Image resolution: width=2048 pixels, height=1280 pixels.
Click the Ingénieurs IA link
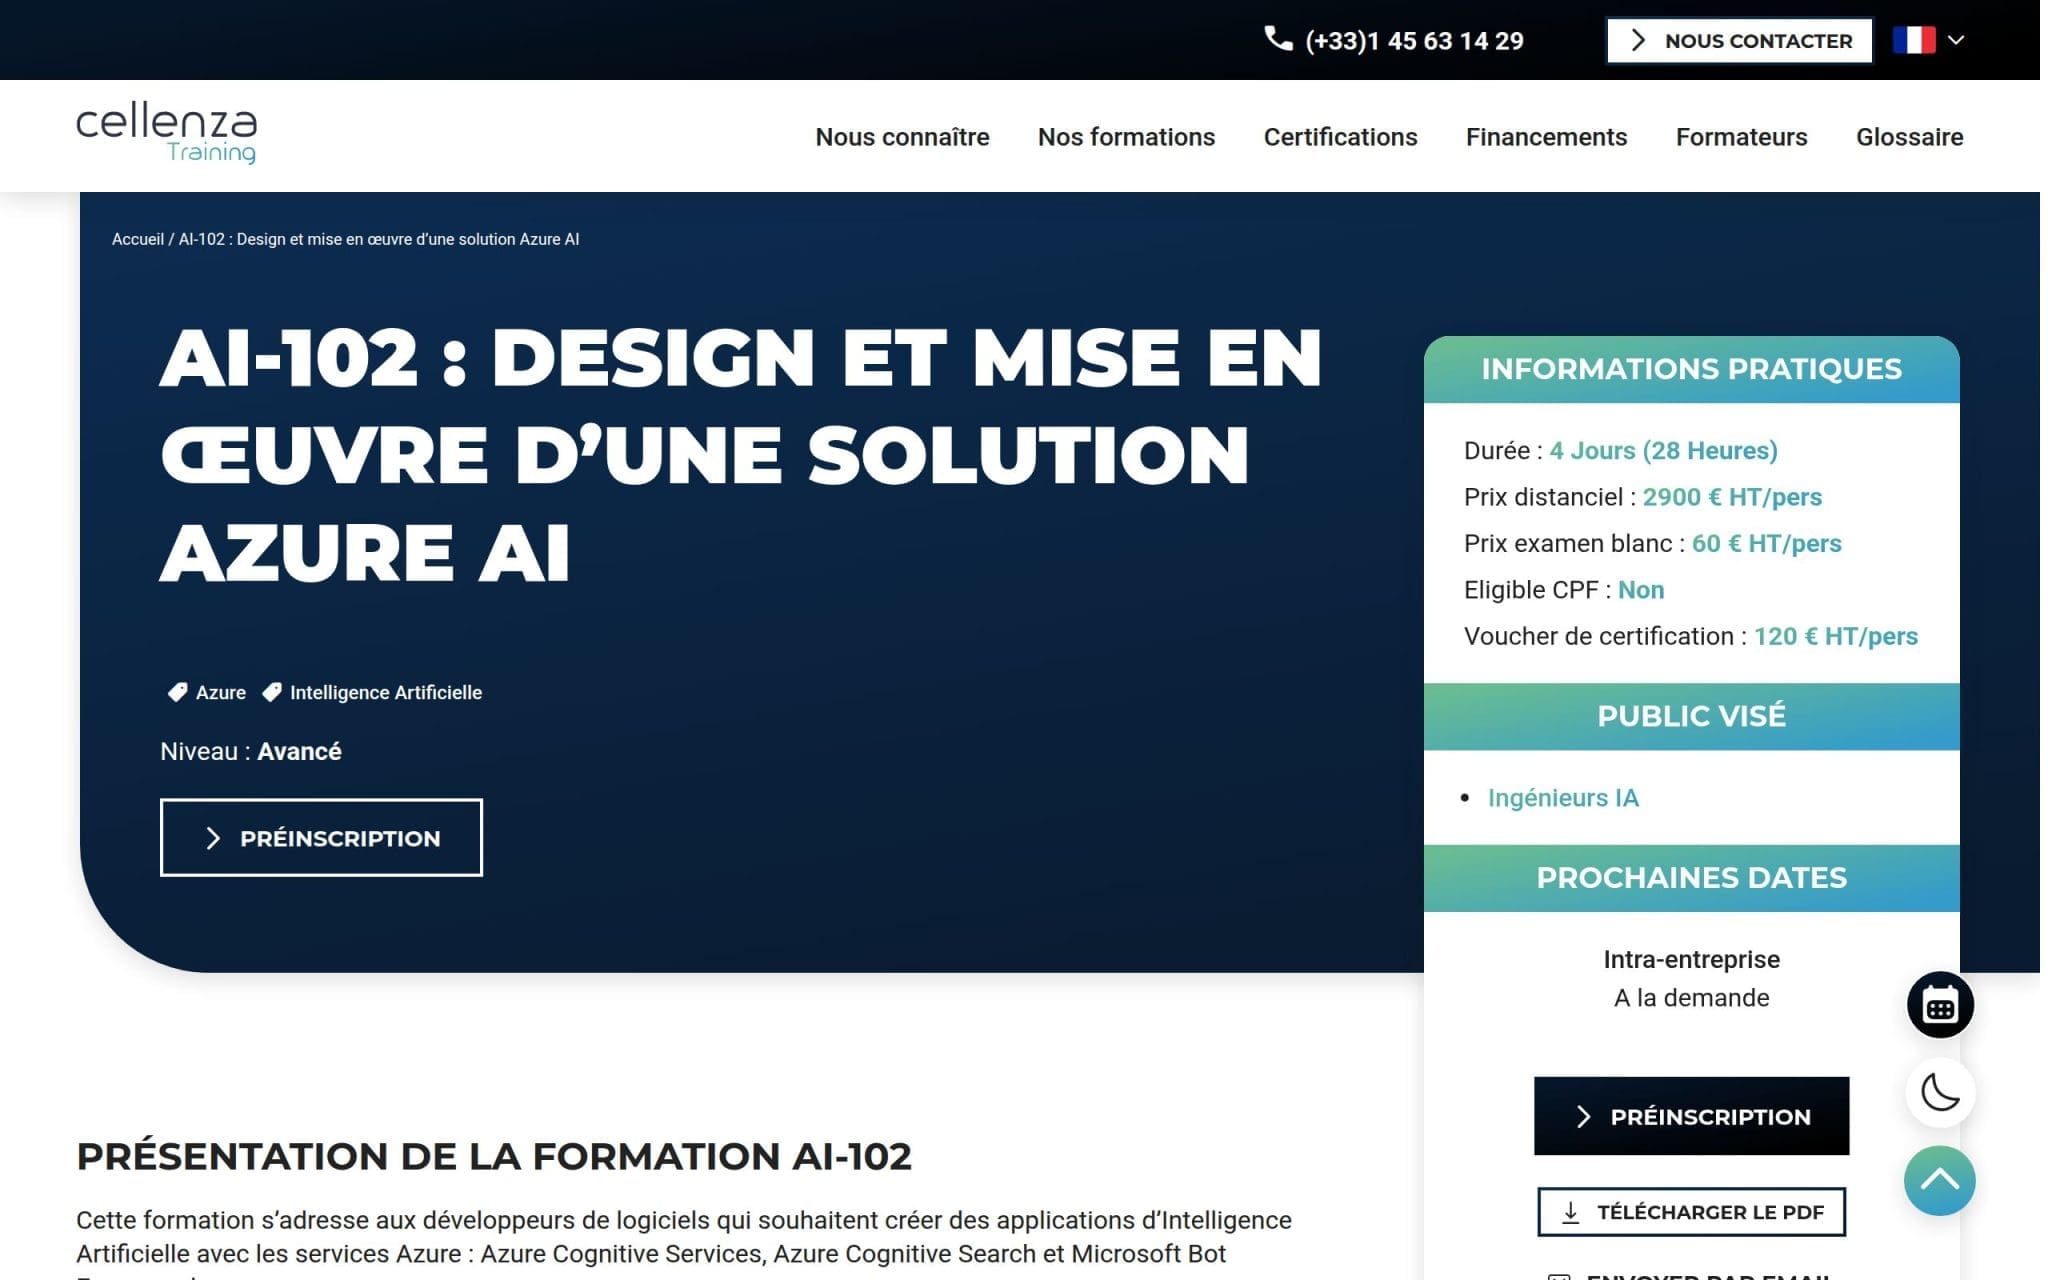click(1563, 798)
